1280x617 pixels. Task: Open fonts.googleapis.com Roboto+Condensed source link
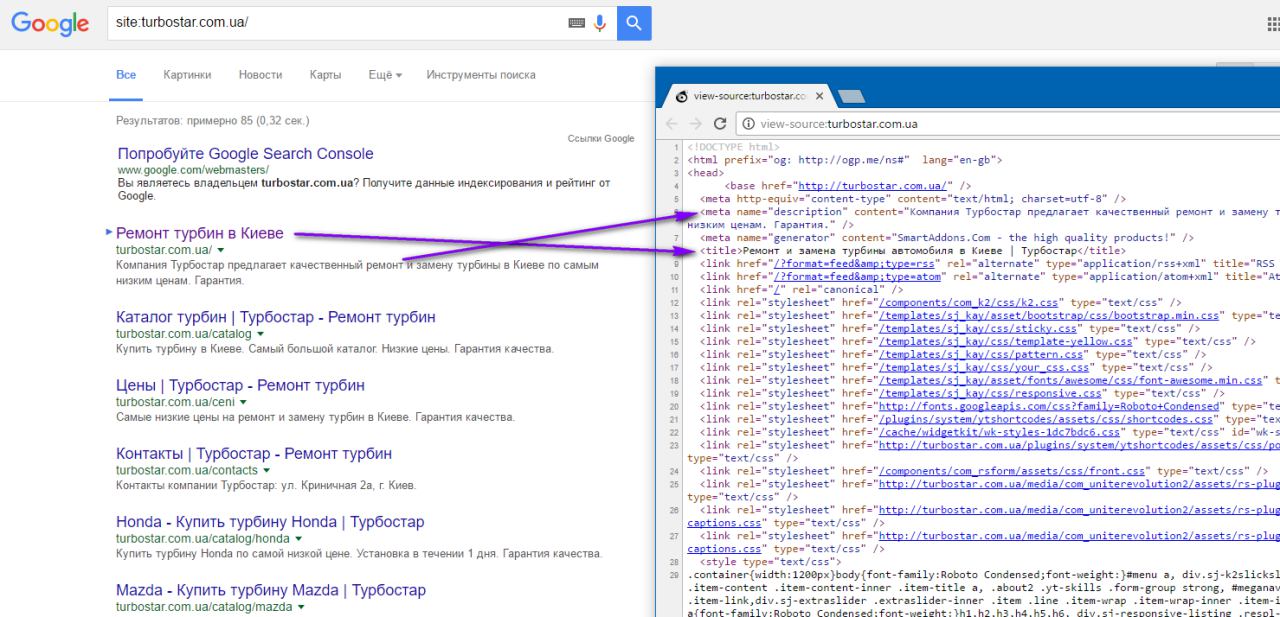click(x=1049, y=406)
